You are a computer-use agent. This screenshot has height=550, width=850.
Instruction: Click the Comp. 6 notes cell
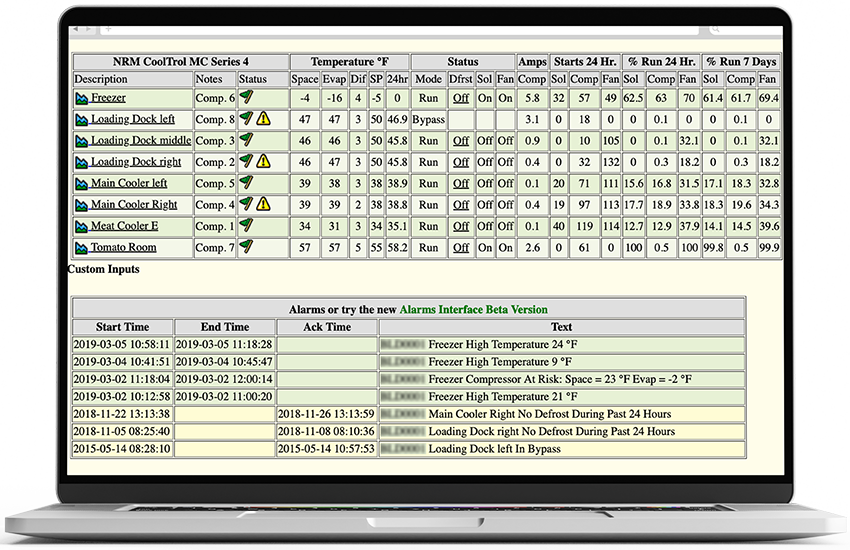coord(215,98)
